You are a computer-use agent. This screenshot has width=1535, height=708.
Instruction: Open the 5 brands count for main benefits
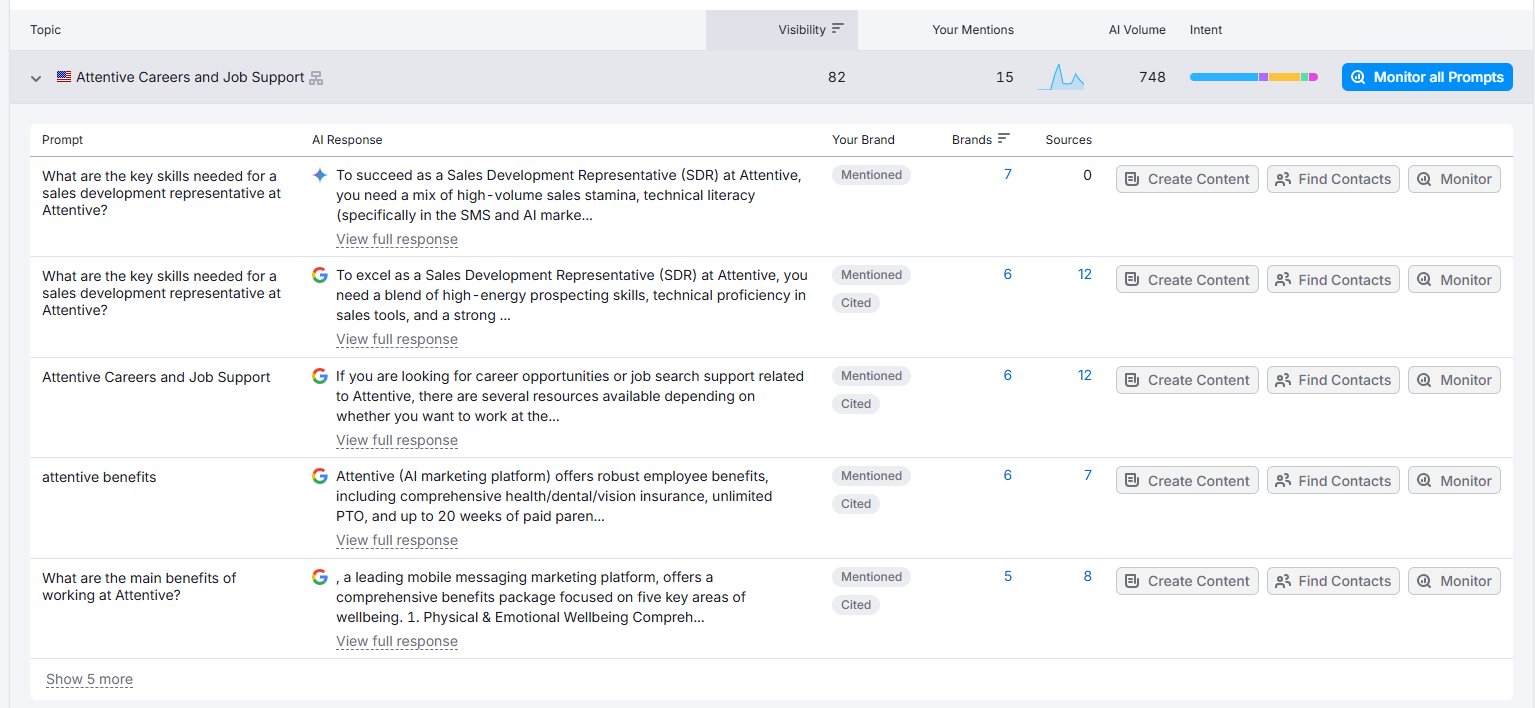(1008, 576)
